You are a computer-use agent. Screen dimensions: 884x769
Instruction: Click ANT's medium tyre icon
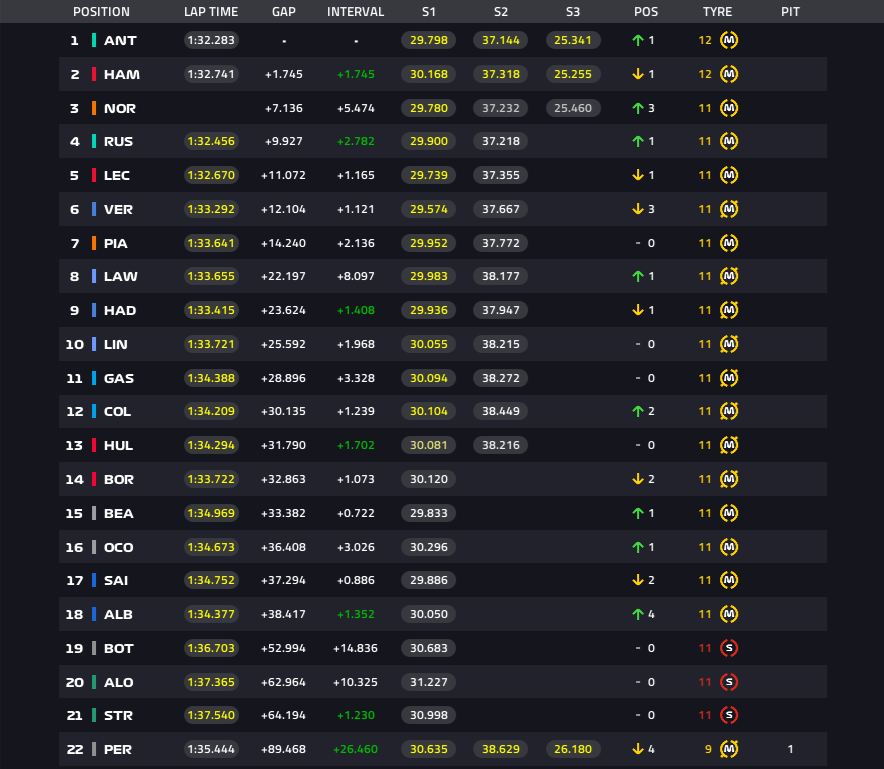tap(729, 40)
